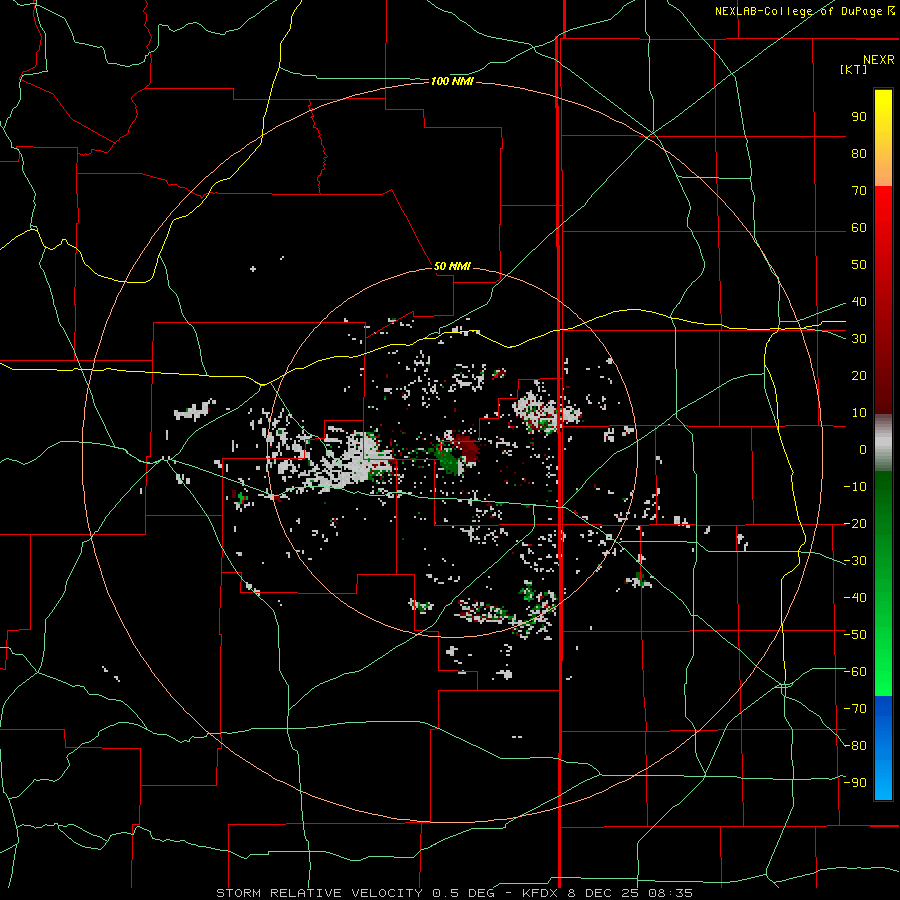Click the 100 NMI range ring label

coord(452,82)
